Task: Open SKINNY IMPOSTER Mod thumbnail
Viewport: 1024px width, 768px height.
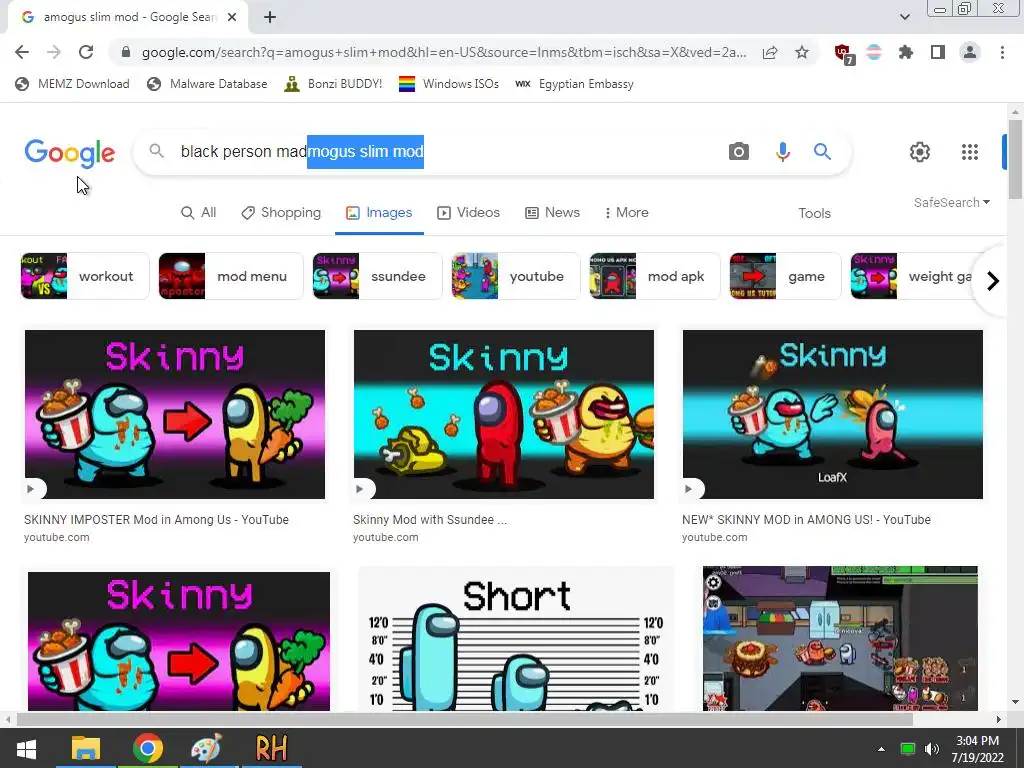Action: [x=175, y=414]
